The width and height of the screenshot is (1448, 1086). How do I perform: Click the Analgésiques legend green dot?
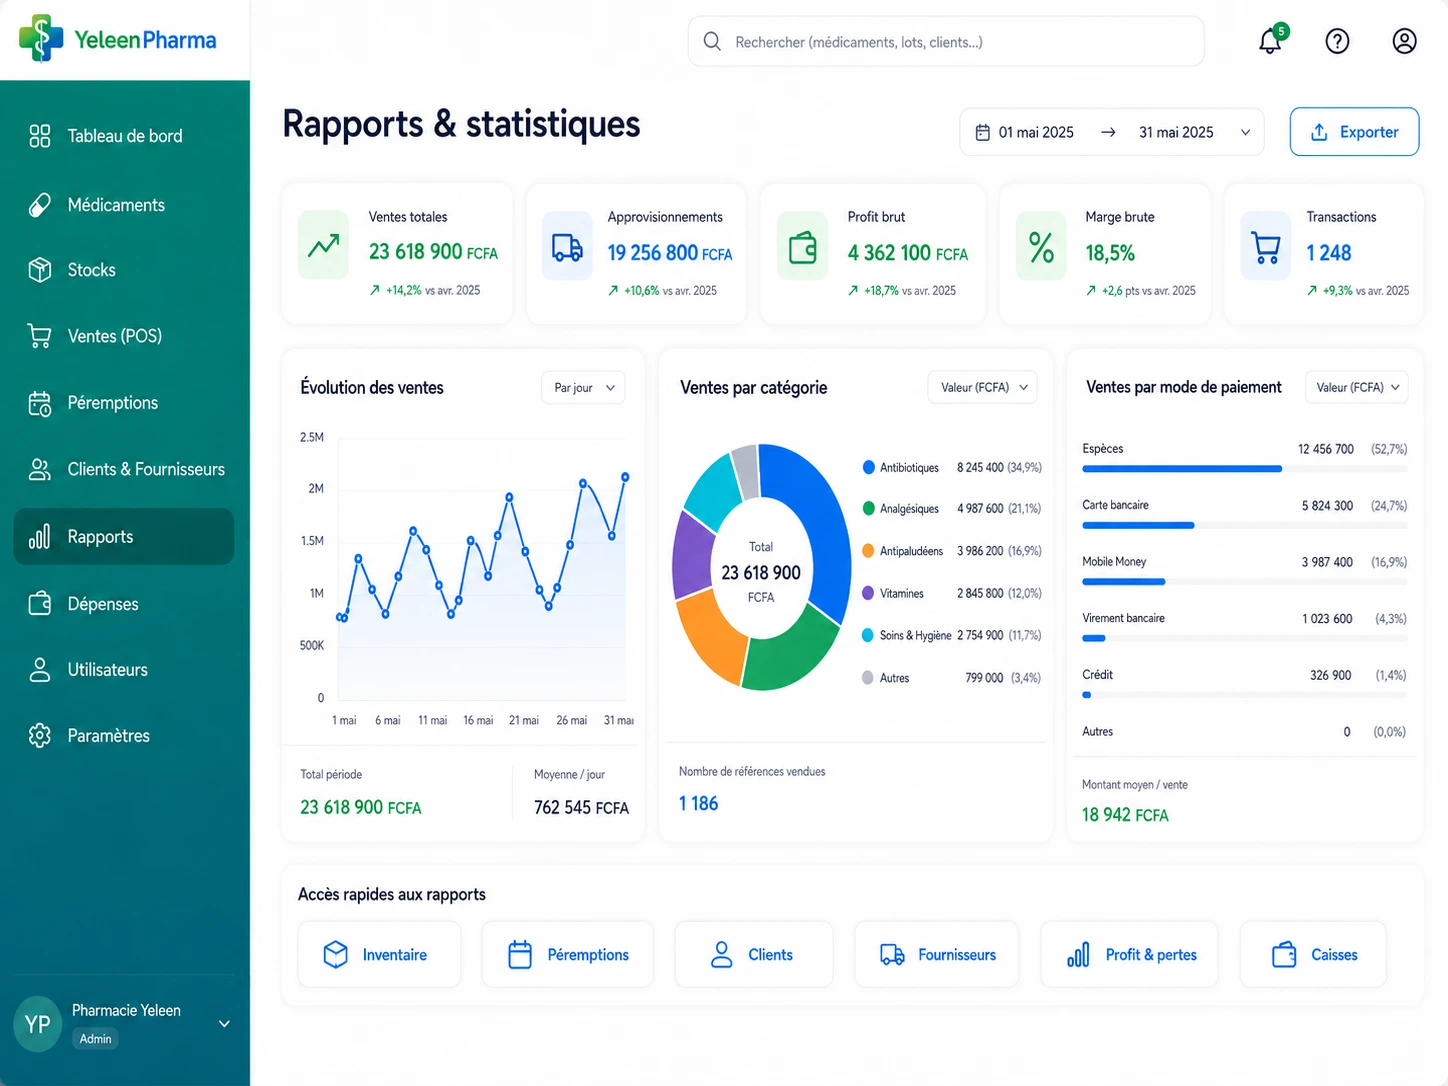tap(869, 508)
